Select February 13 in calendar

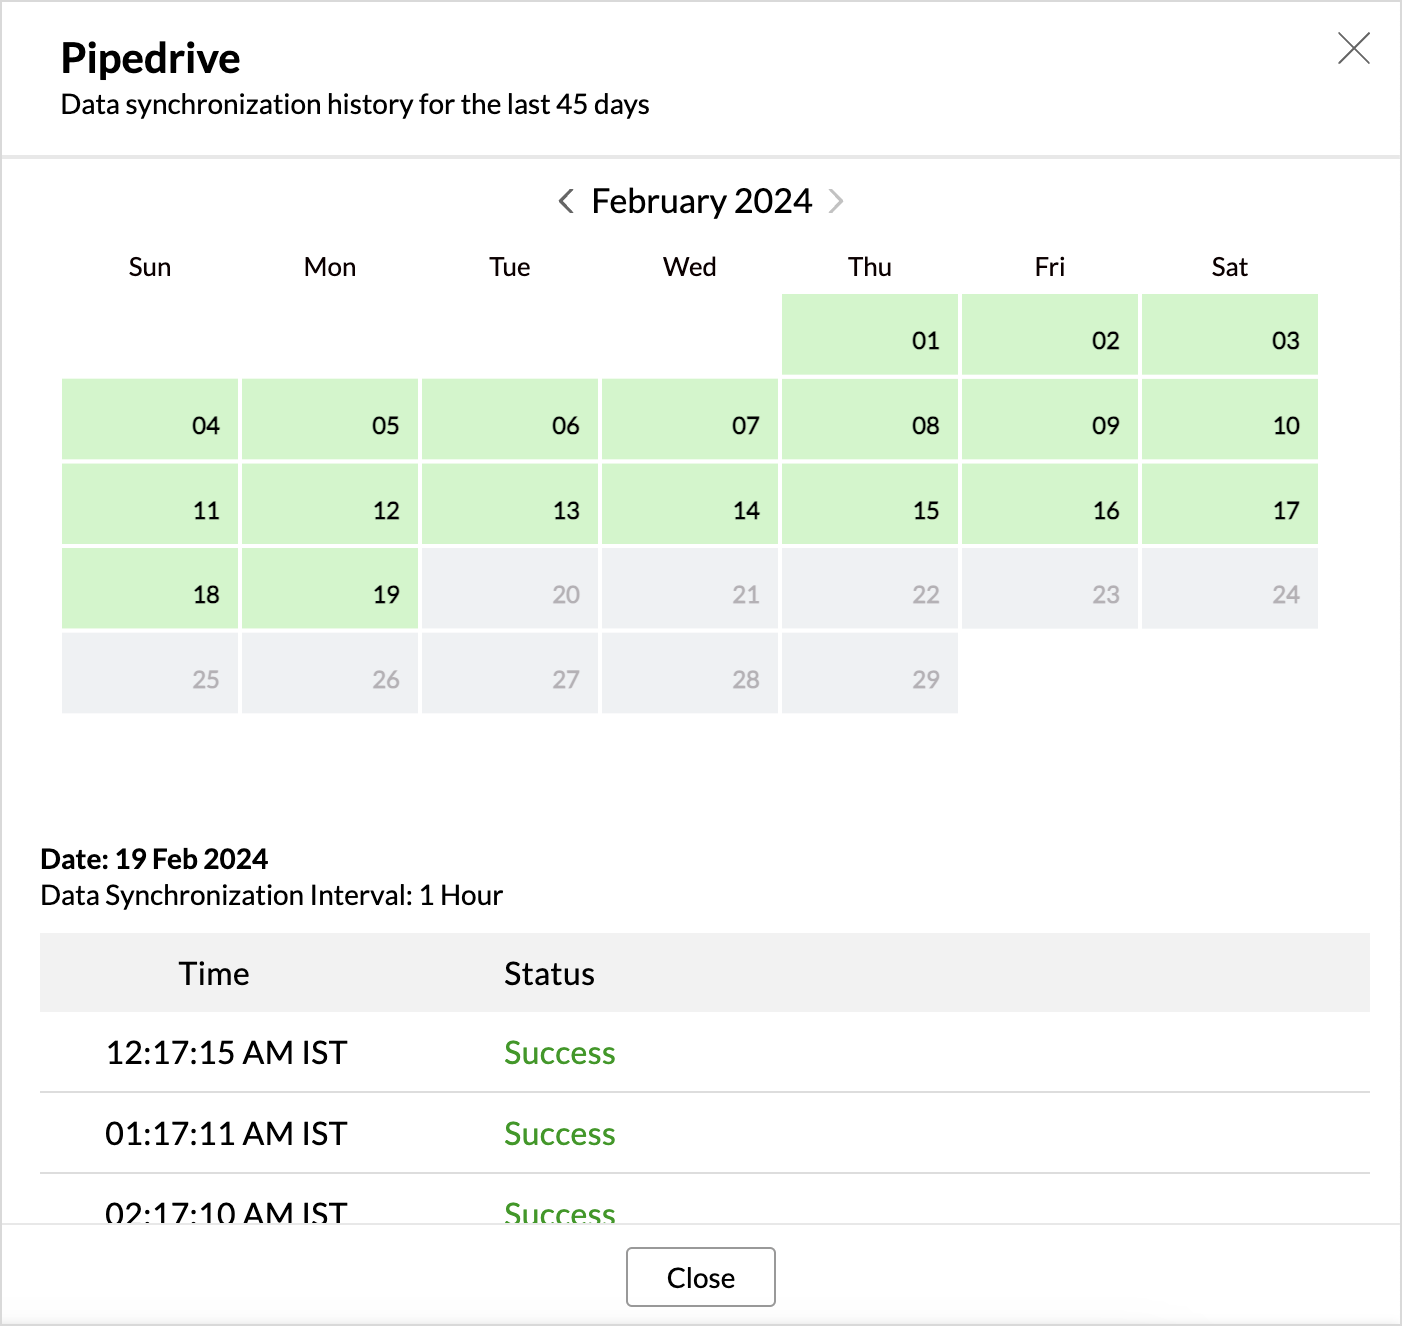pos(510,504)
